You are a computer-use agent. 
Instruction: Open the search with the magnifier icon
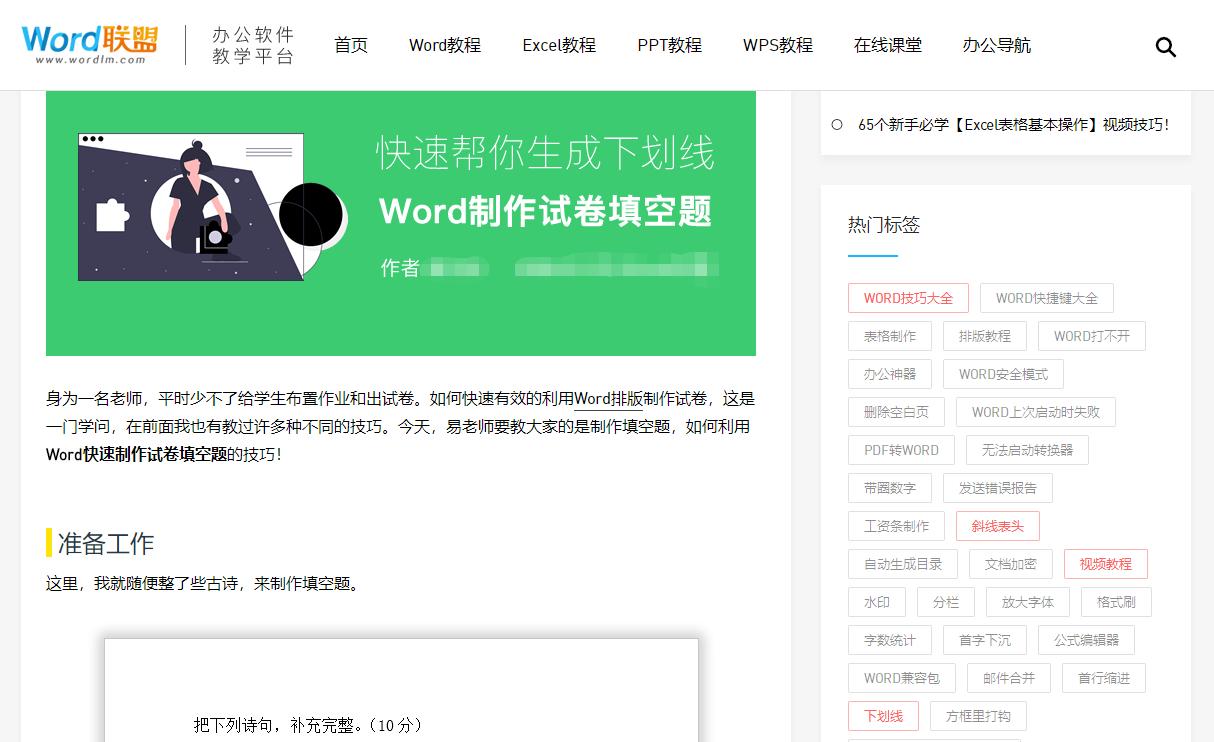1166,46
